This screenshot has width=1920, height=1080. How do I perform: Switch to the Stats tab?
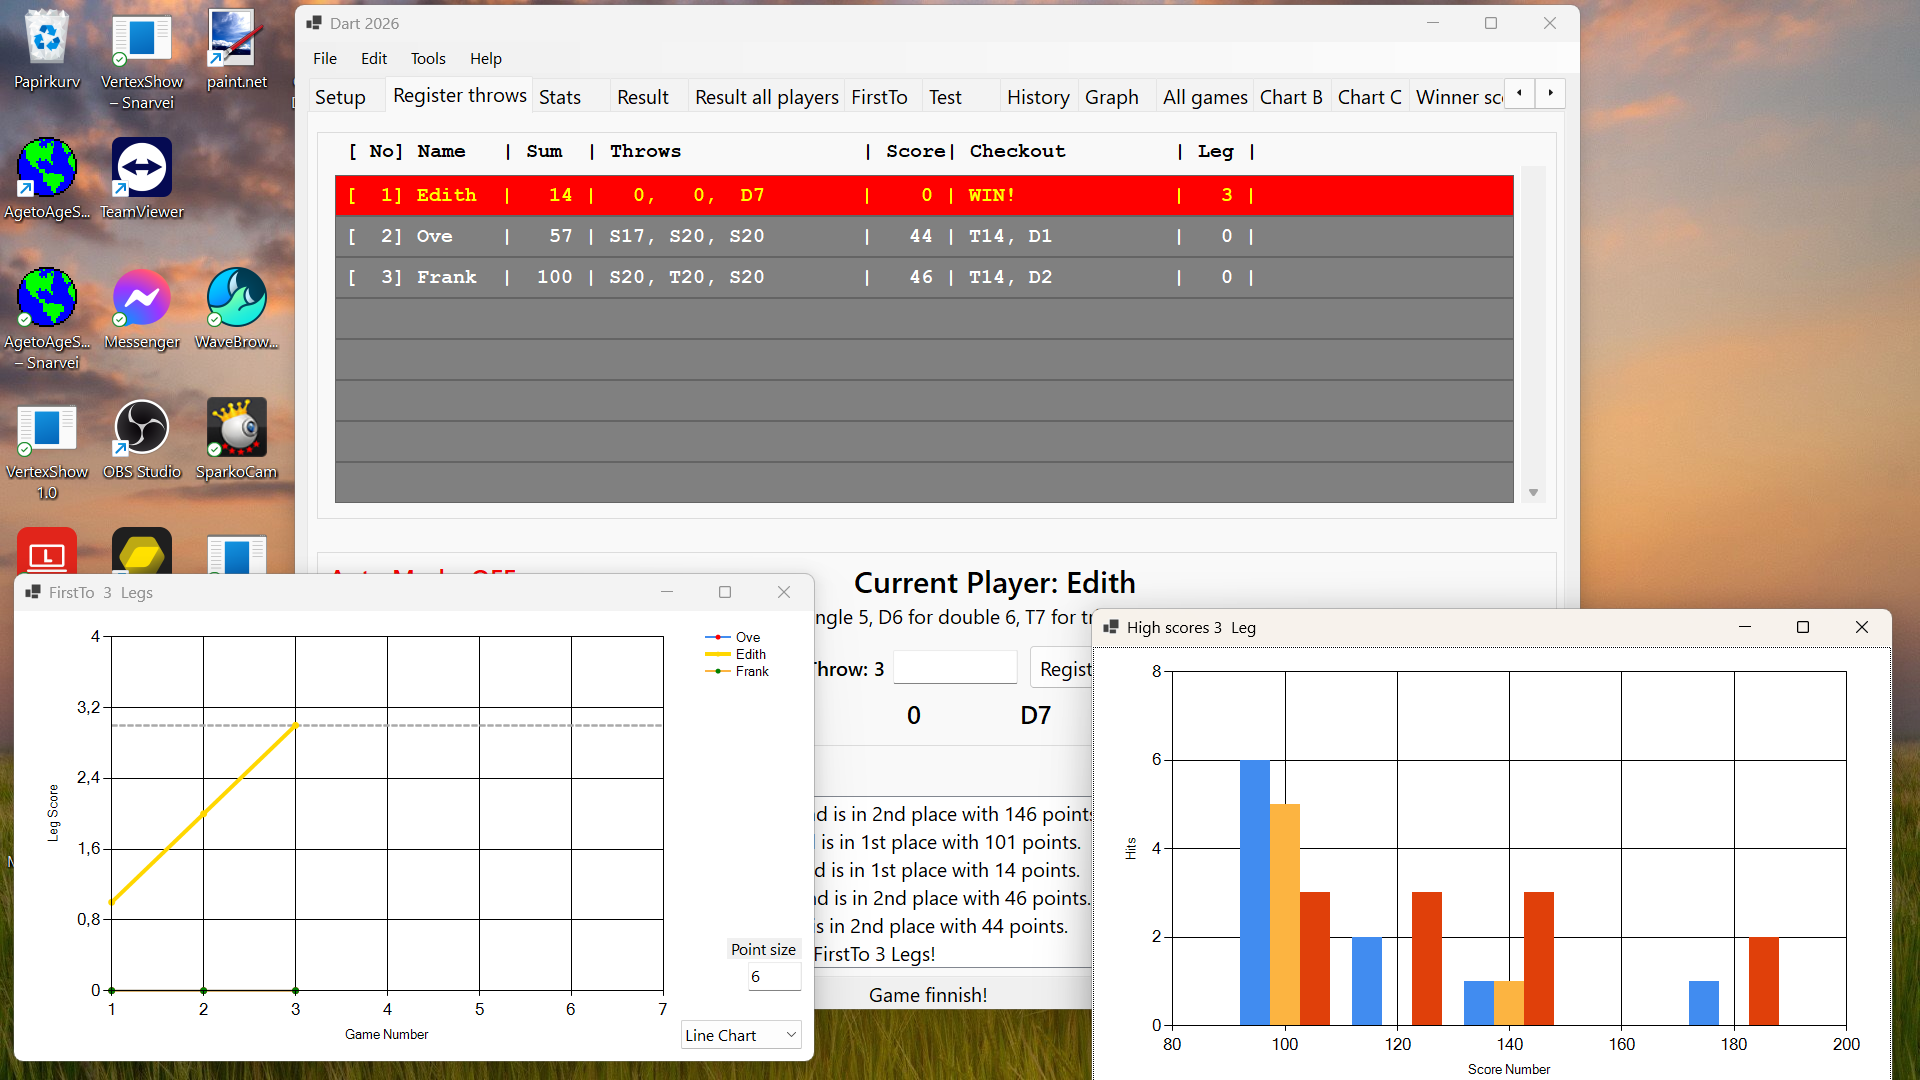560,97
